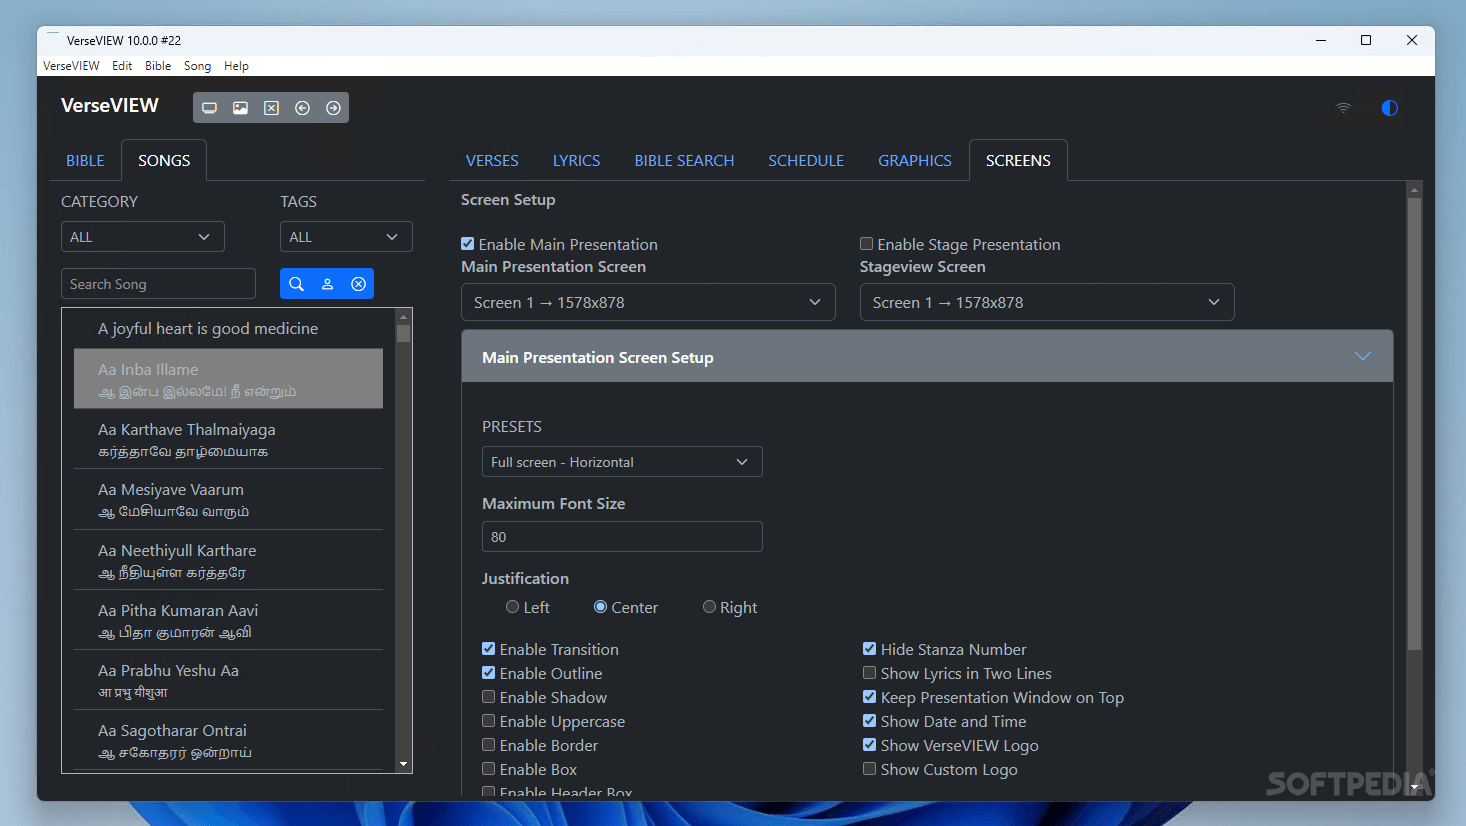Image resolution: width=1466 pixels, height=826 pixels.
Task: Select Left justification radio button
Action: coord(512,607)
